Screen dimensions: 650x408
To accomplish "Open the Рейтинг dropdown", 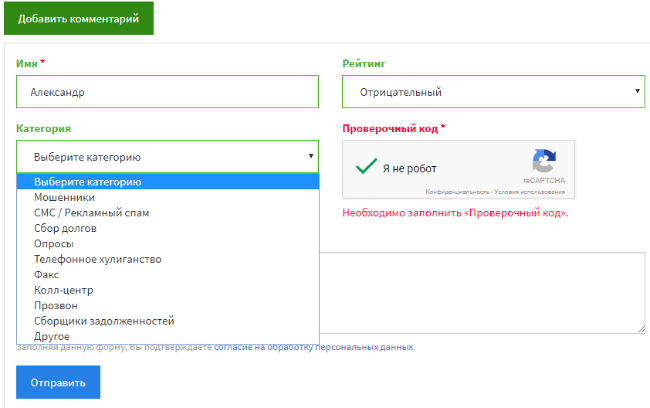I will [493, 92].
